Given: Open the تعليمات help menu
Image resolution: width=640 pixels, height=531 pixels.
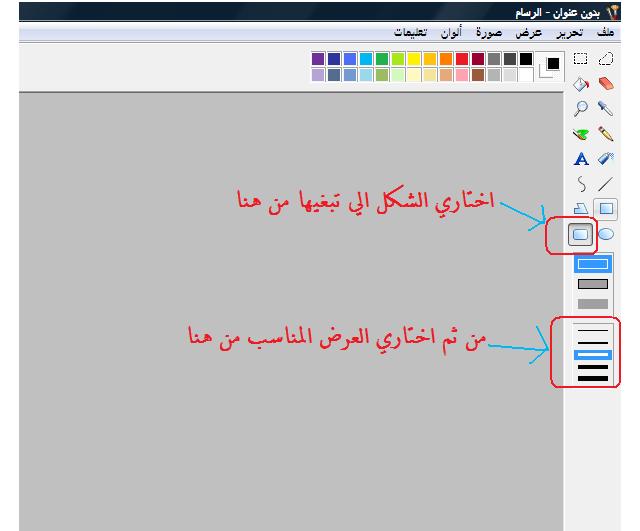Looking at the screenshot, I should tap(410, 32).
